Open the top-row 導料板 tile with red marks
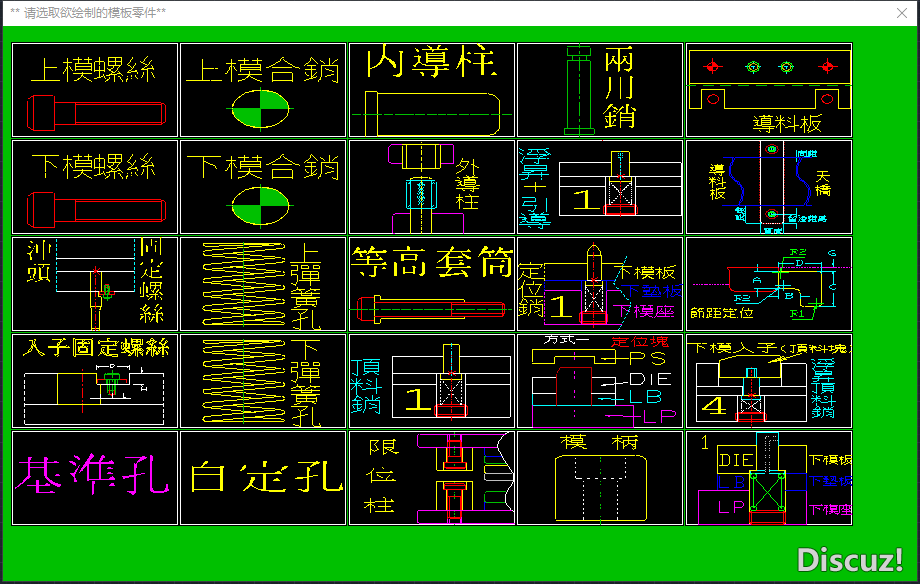This screenshot has width=920, height=584. [768, 90]
